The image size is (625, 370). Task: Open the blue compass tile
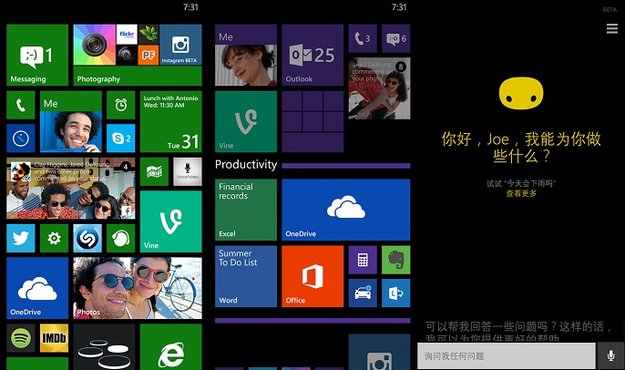point(21,138)
